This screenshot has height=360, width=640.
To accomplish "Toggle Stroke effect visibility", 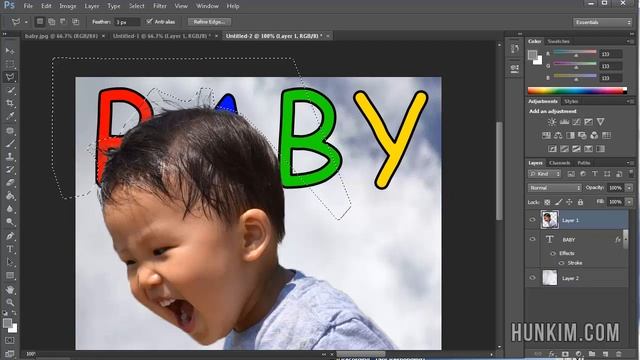I will point(562,263).
